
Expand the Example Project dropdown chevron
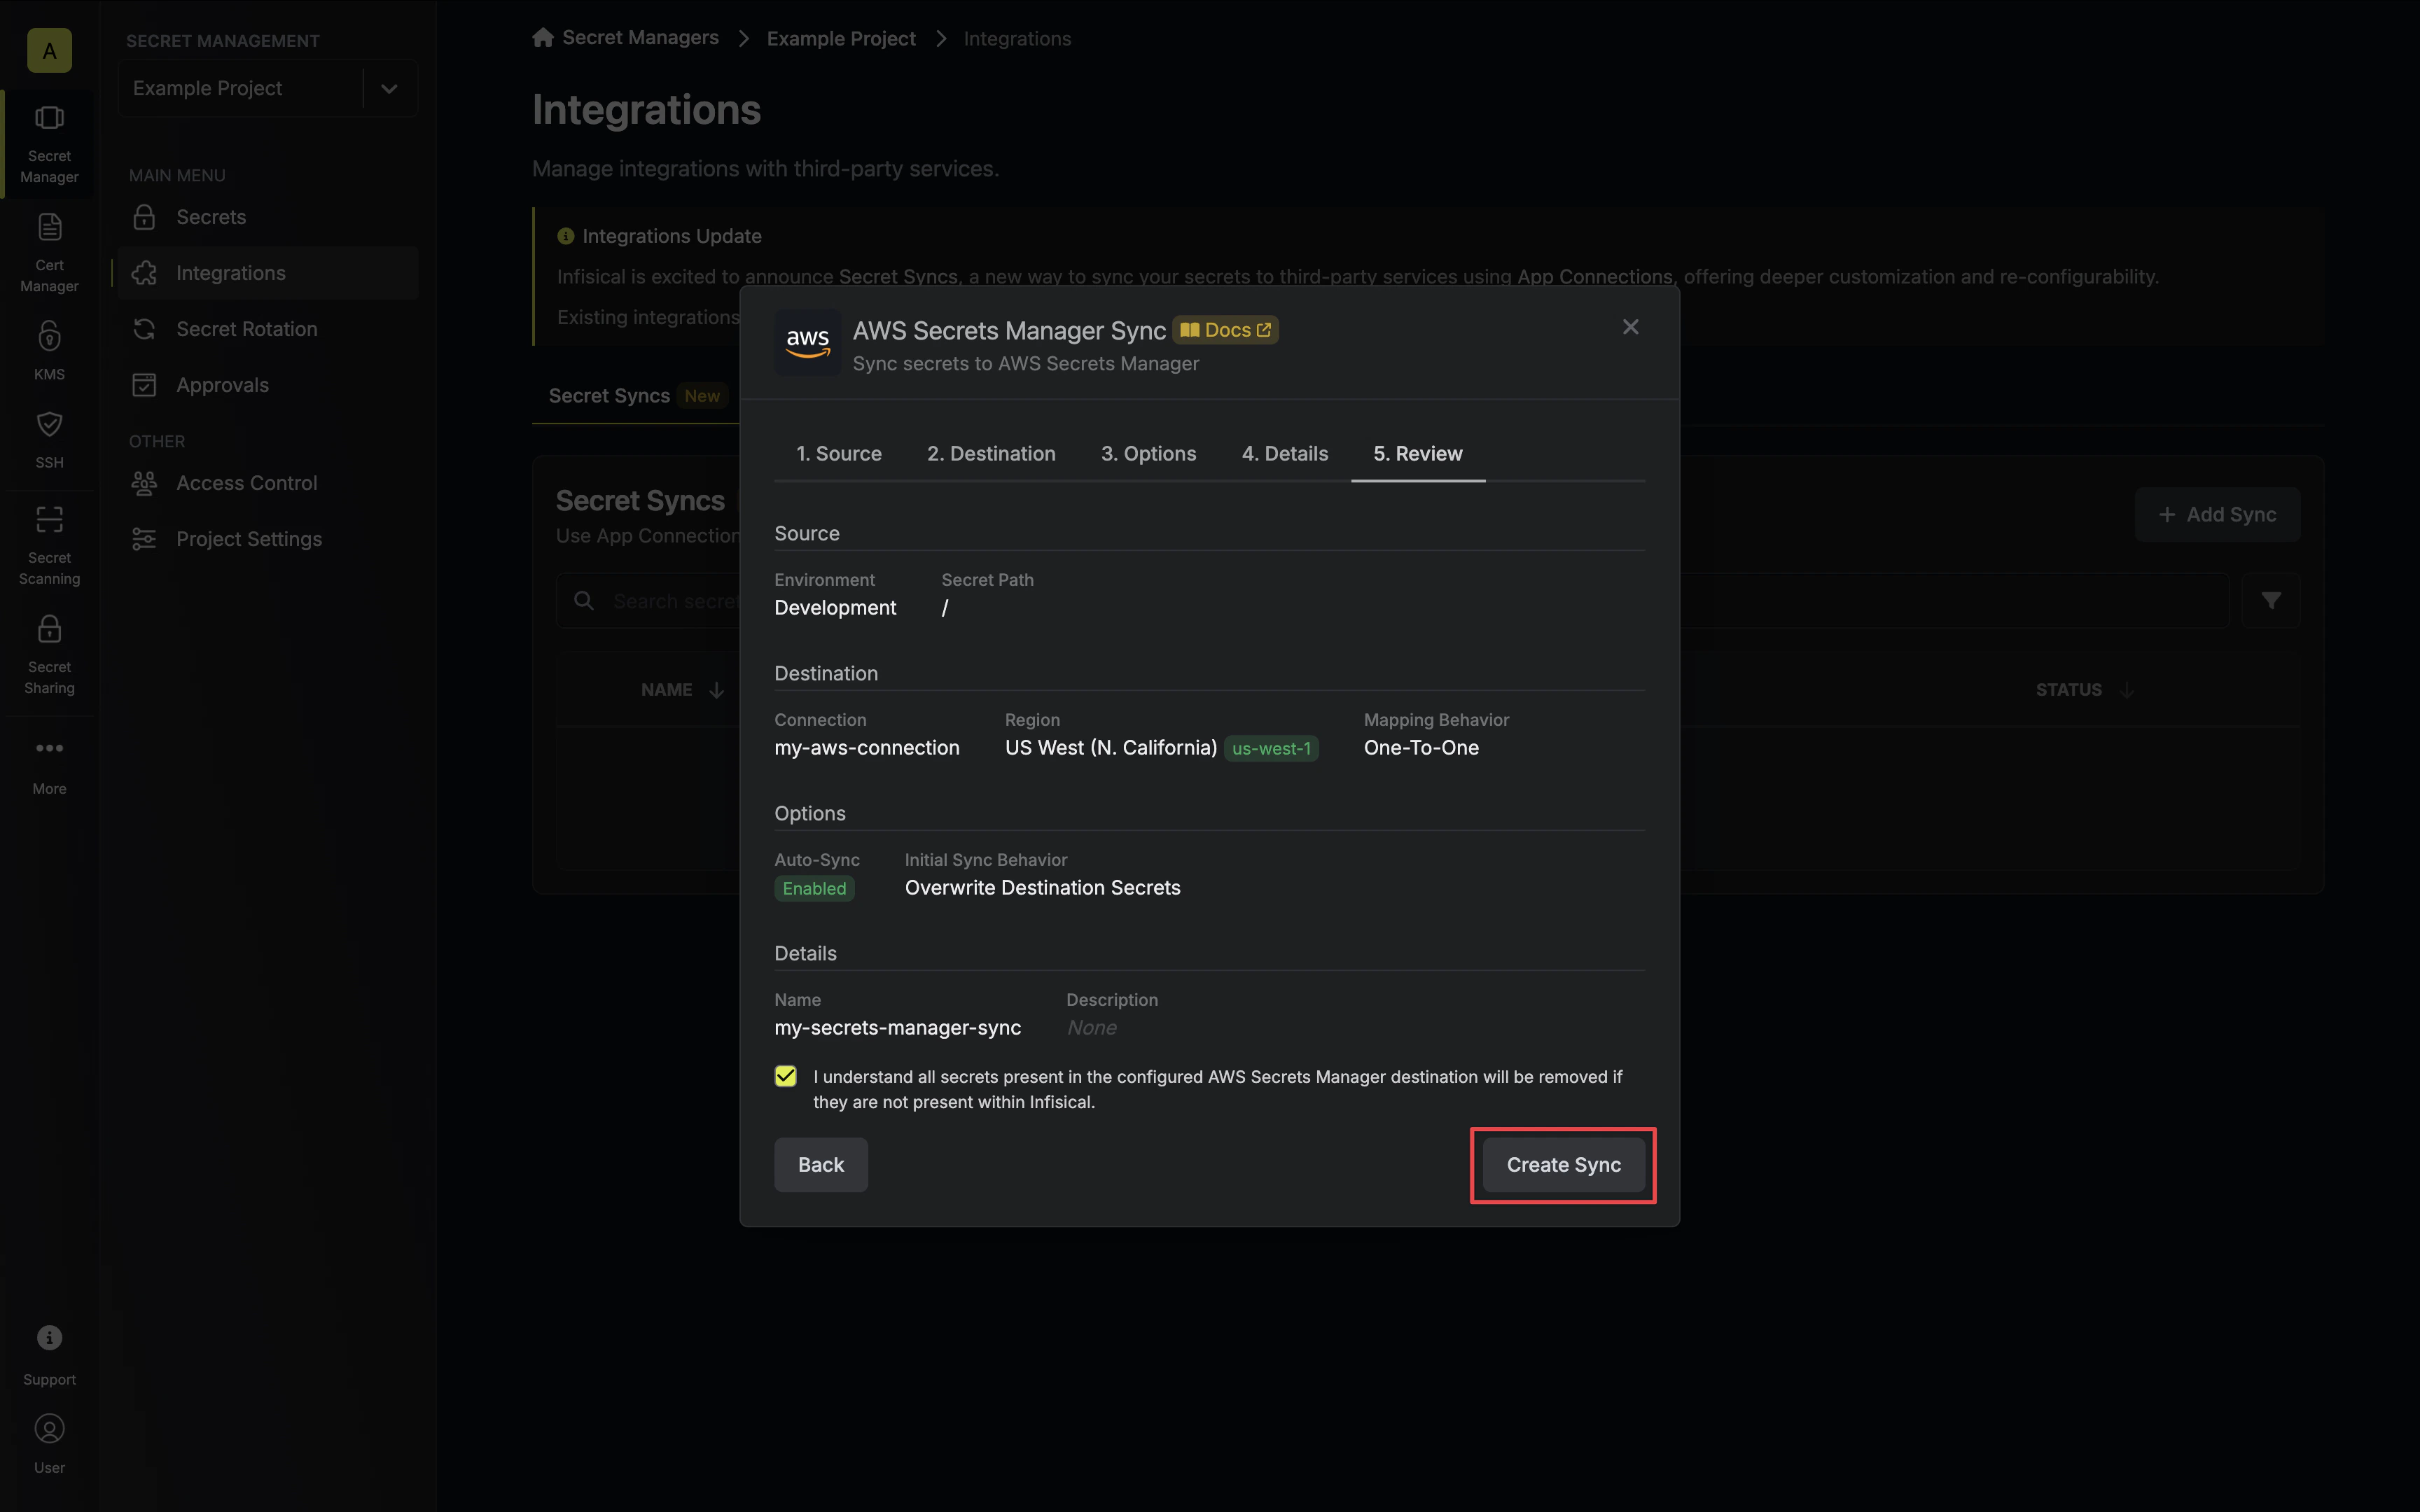click(389, 89)
